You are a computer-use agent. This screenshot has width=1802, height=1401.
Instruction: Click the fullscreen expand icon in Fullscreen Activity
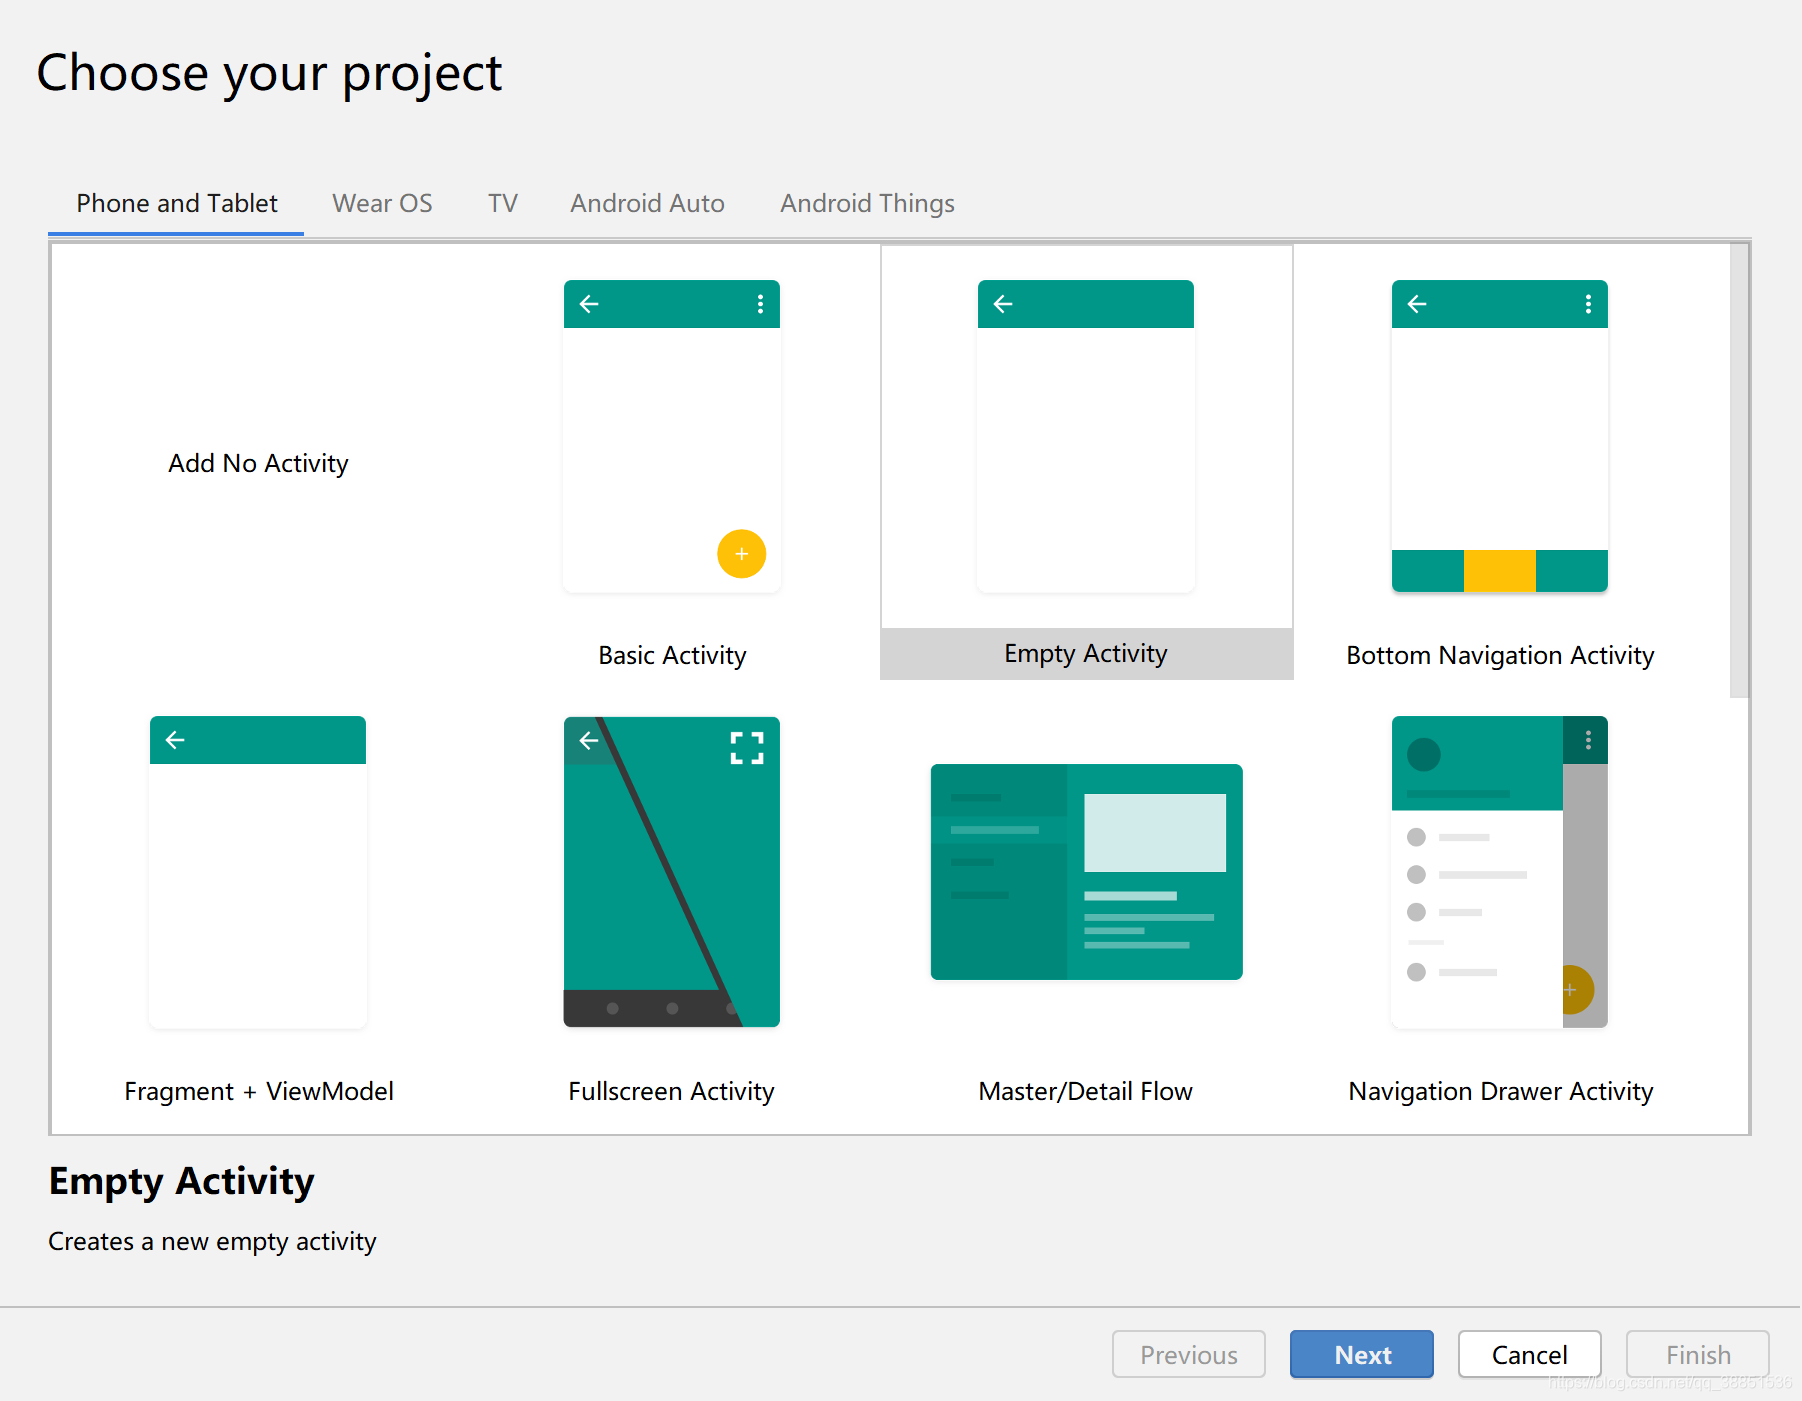point(747,748)
